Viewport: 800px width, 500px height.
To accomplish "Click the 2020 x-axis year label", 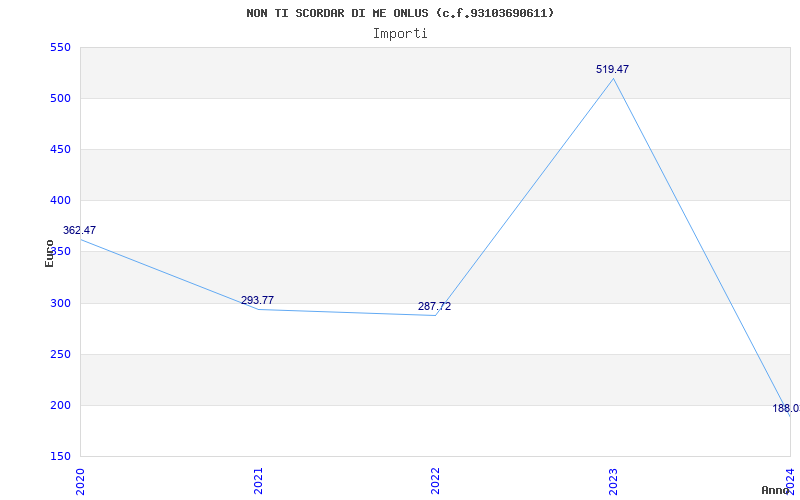I will (80, 481).
